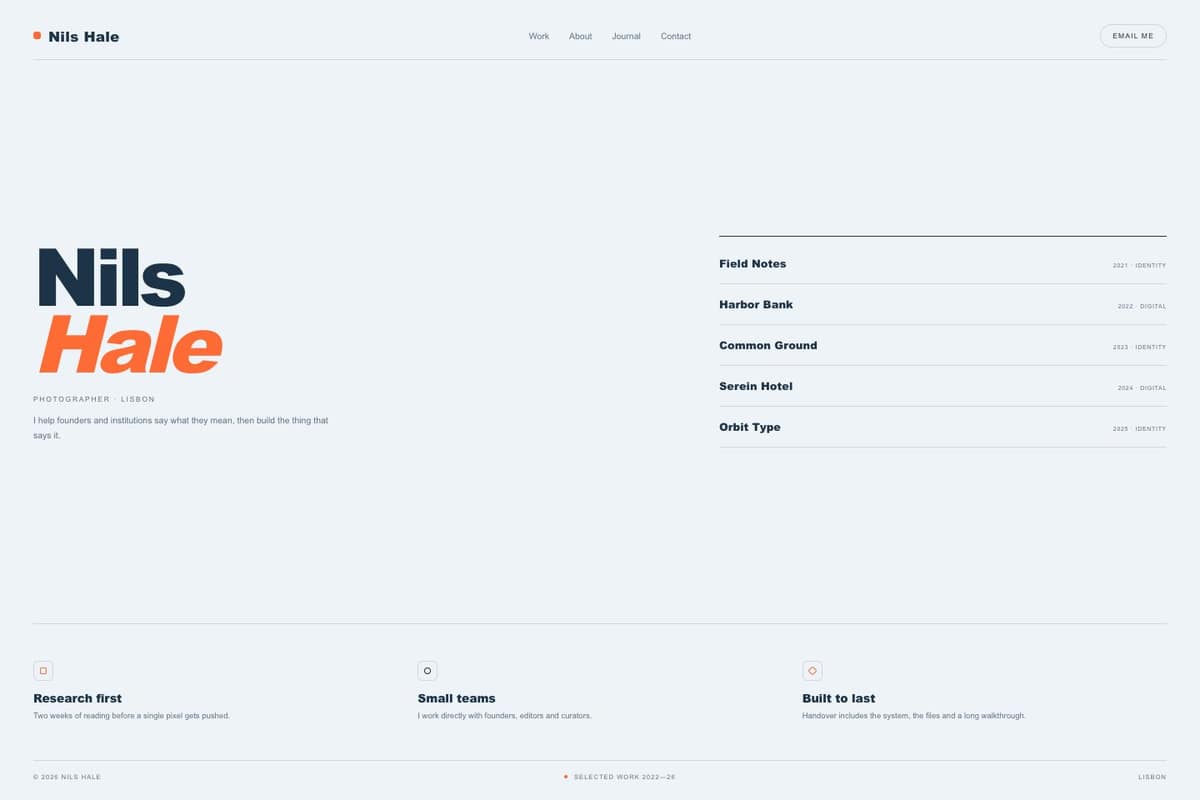Go to the About page
This screenshot has height=800, width=1200.
(580, 36)
